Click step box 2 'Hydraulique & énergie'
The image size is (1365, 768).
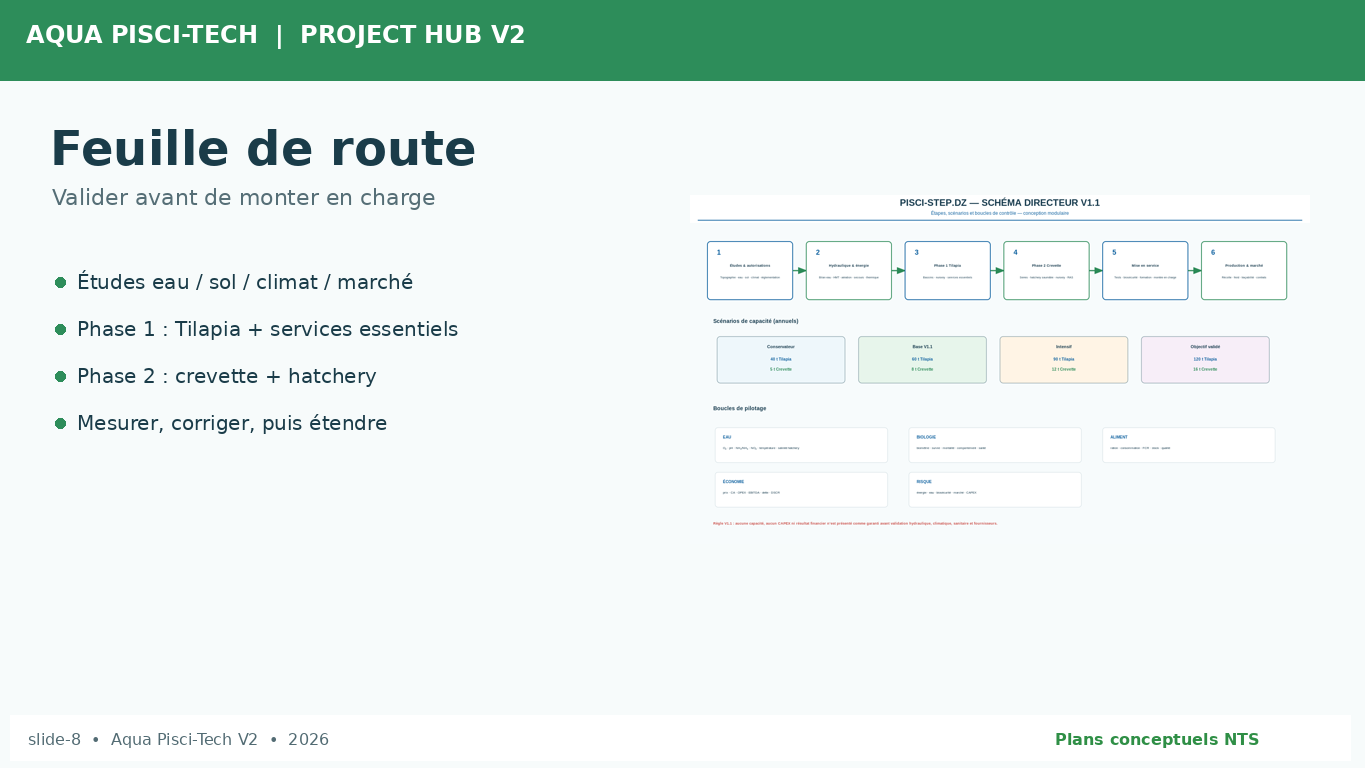pos(849,270)
